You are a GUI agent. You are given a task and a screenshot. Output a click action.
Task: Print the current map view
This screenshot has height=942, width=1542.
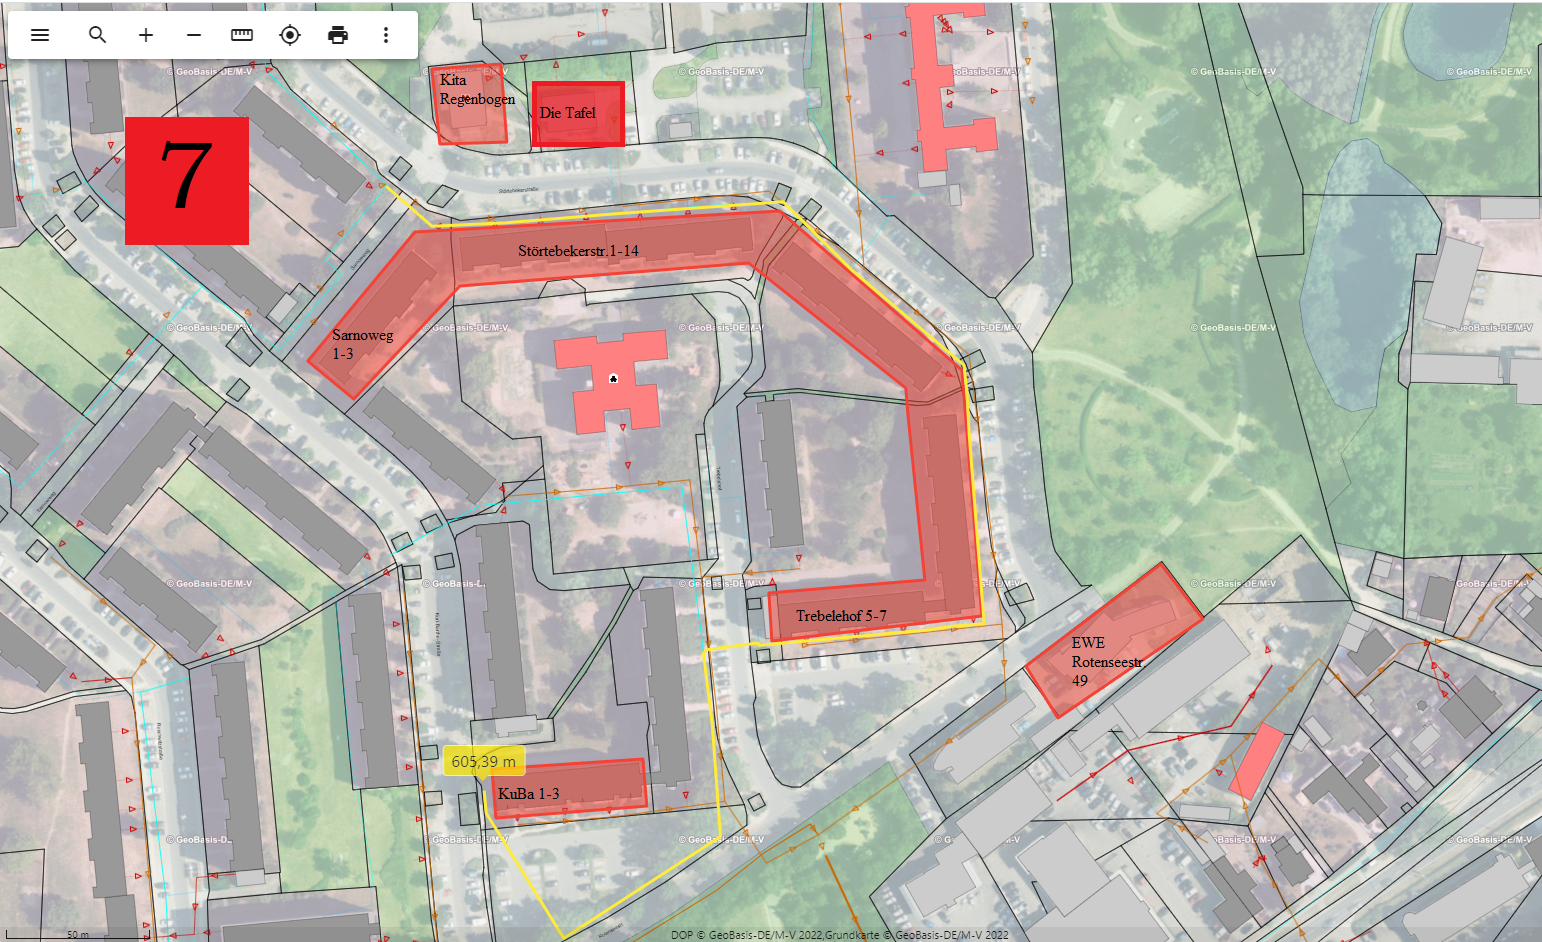coord(338,35)
